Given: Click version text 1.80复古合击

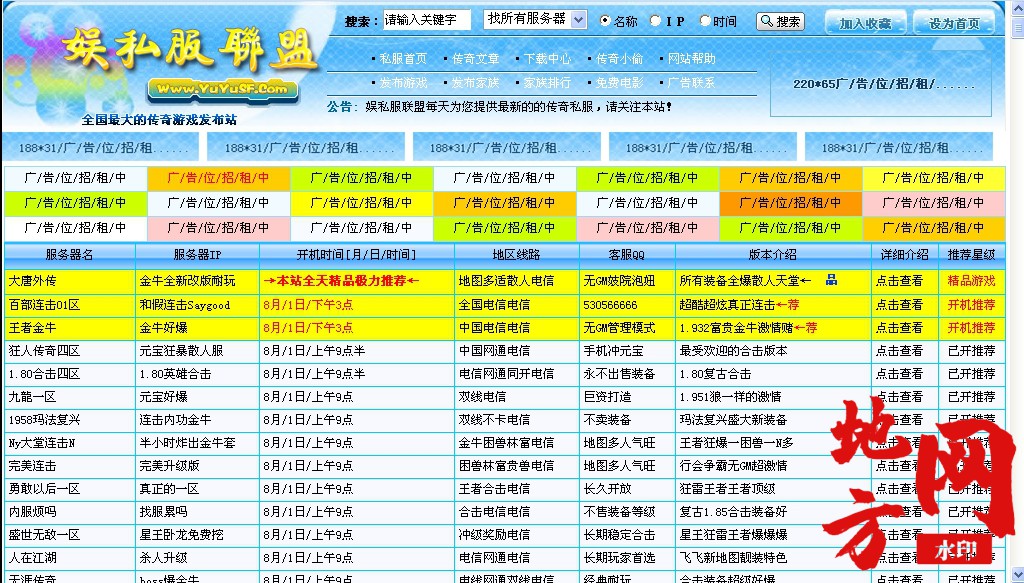Looking at the screenshot, I should point(716,374).
